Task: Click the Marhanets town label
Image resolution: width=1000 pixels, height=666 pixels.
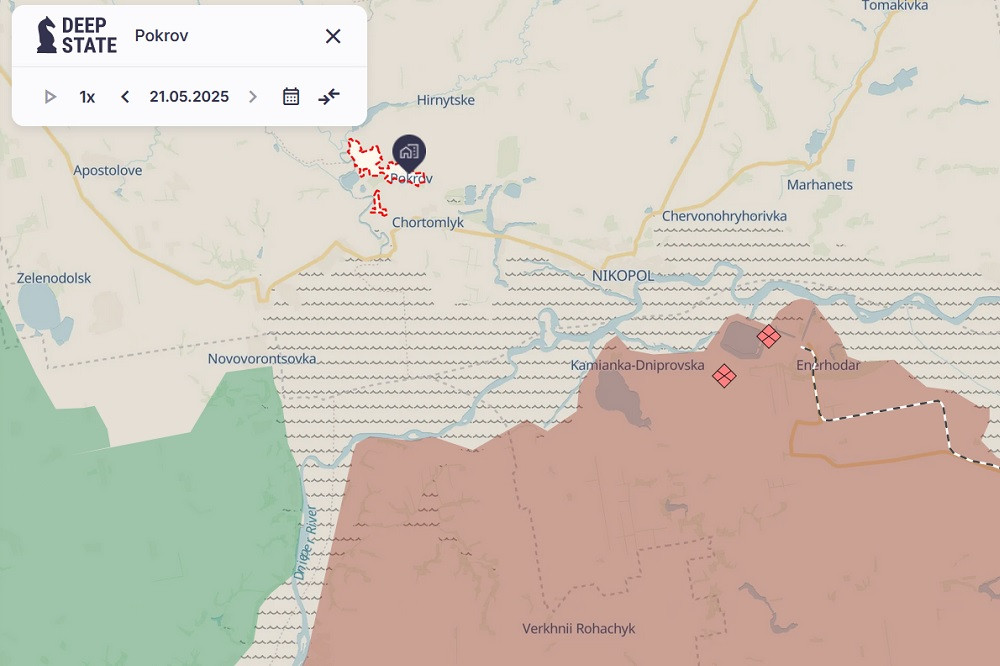Action: [820, 185]
